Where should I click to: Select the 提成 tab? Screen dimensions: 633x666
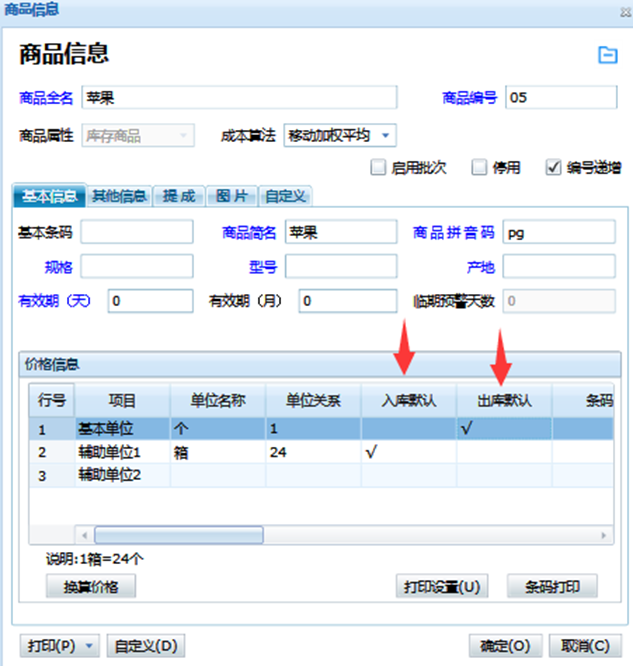tap(179, 196)
